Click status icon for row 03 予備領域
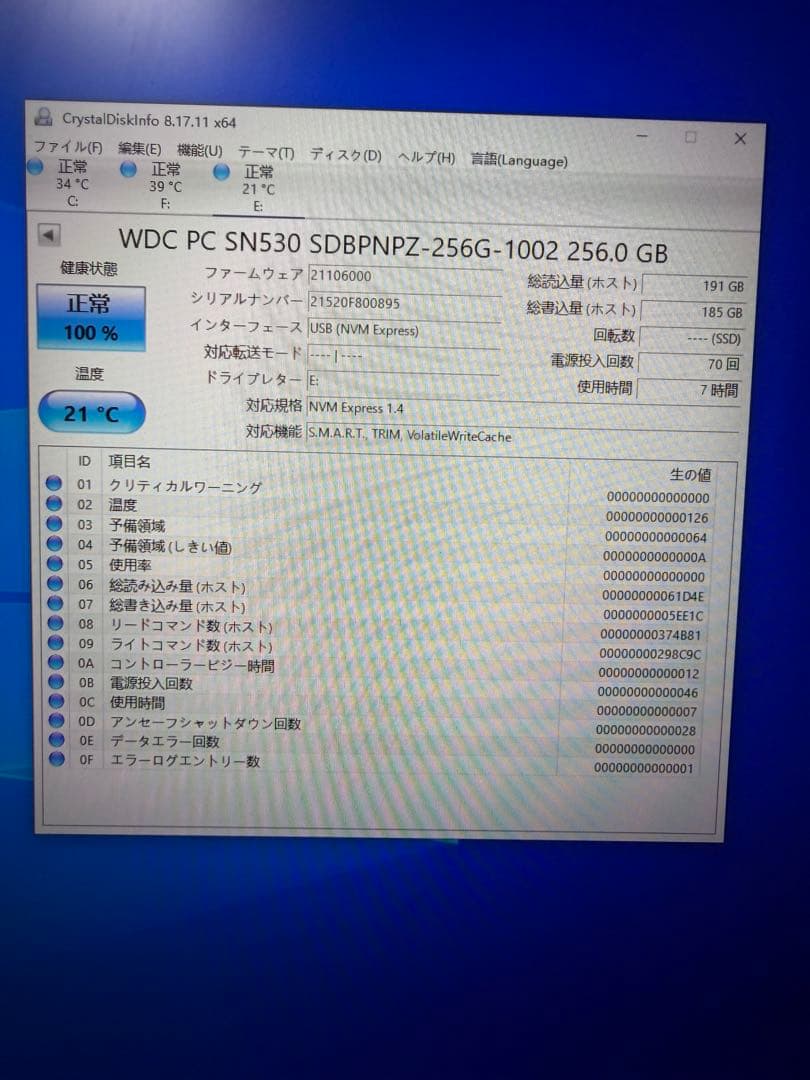810x1080 pixels. coord(54,523)
